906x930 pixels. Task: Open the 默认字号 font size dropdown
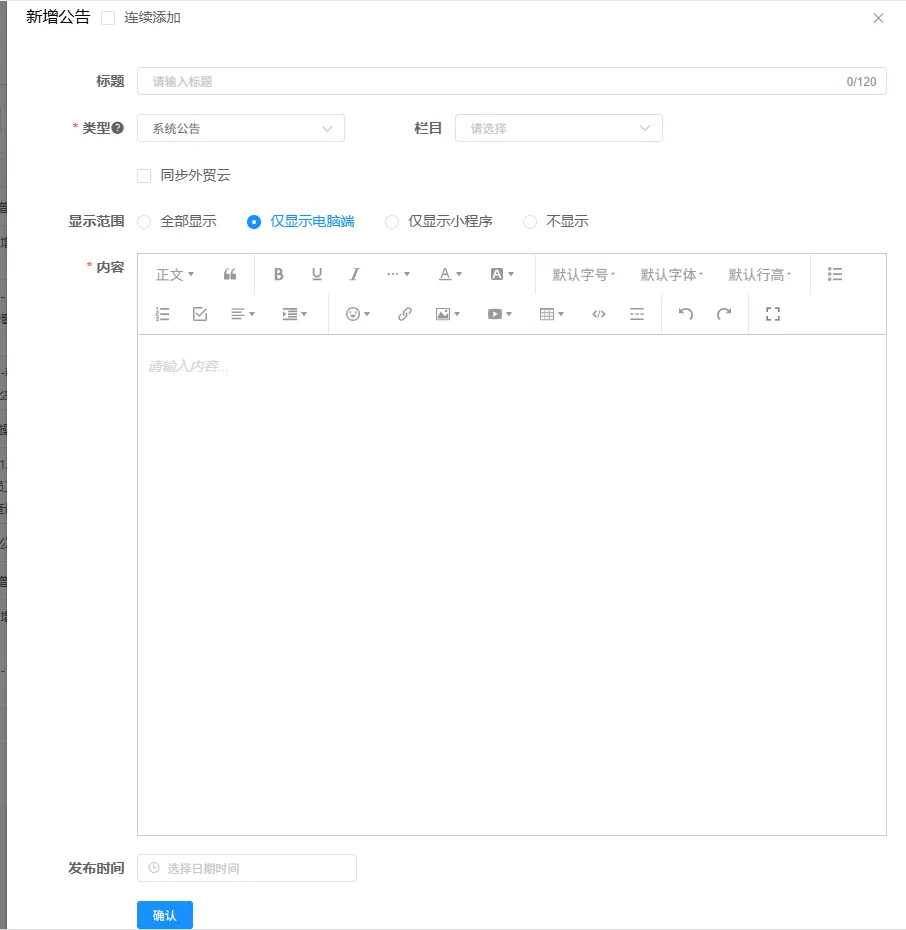[x=584, y=274]
